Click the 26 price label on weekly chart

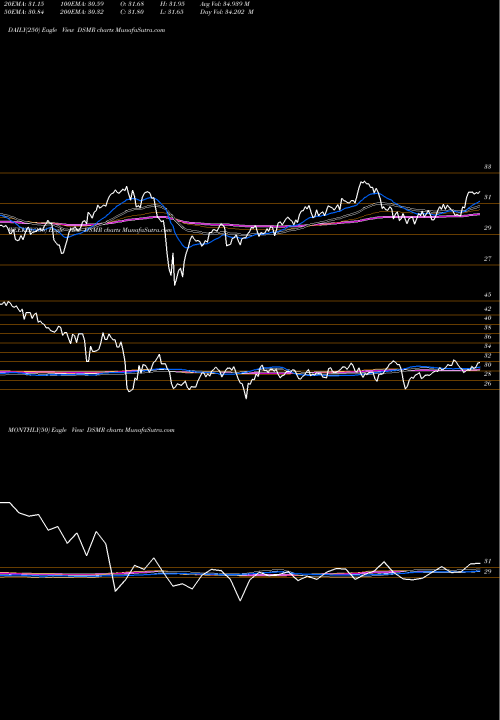click(487, 384)
